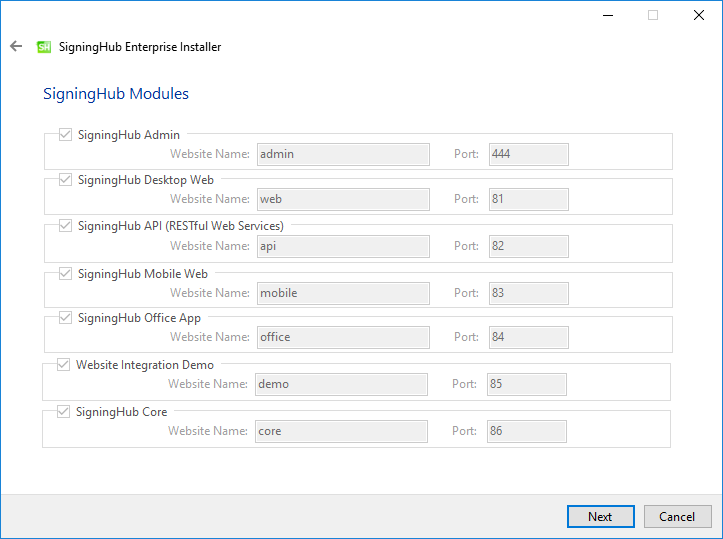723x539 pixels.
Task: Click the SigningHub Office App label
Action: tap(139, 318)
